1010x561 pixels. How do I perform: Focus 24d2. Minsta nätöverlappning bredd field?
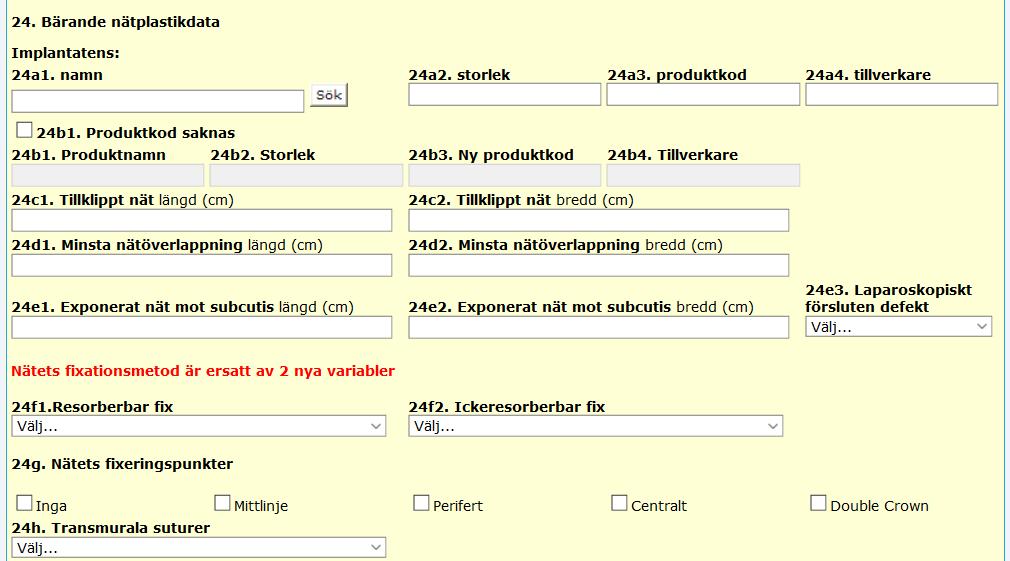(x=598, y=265)
